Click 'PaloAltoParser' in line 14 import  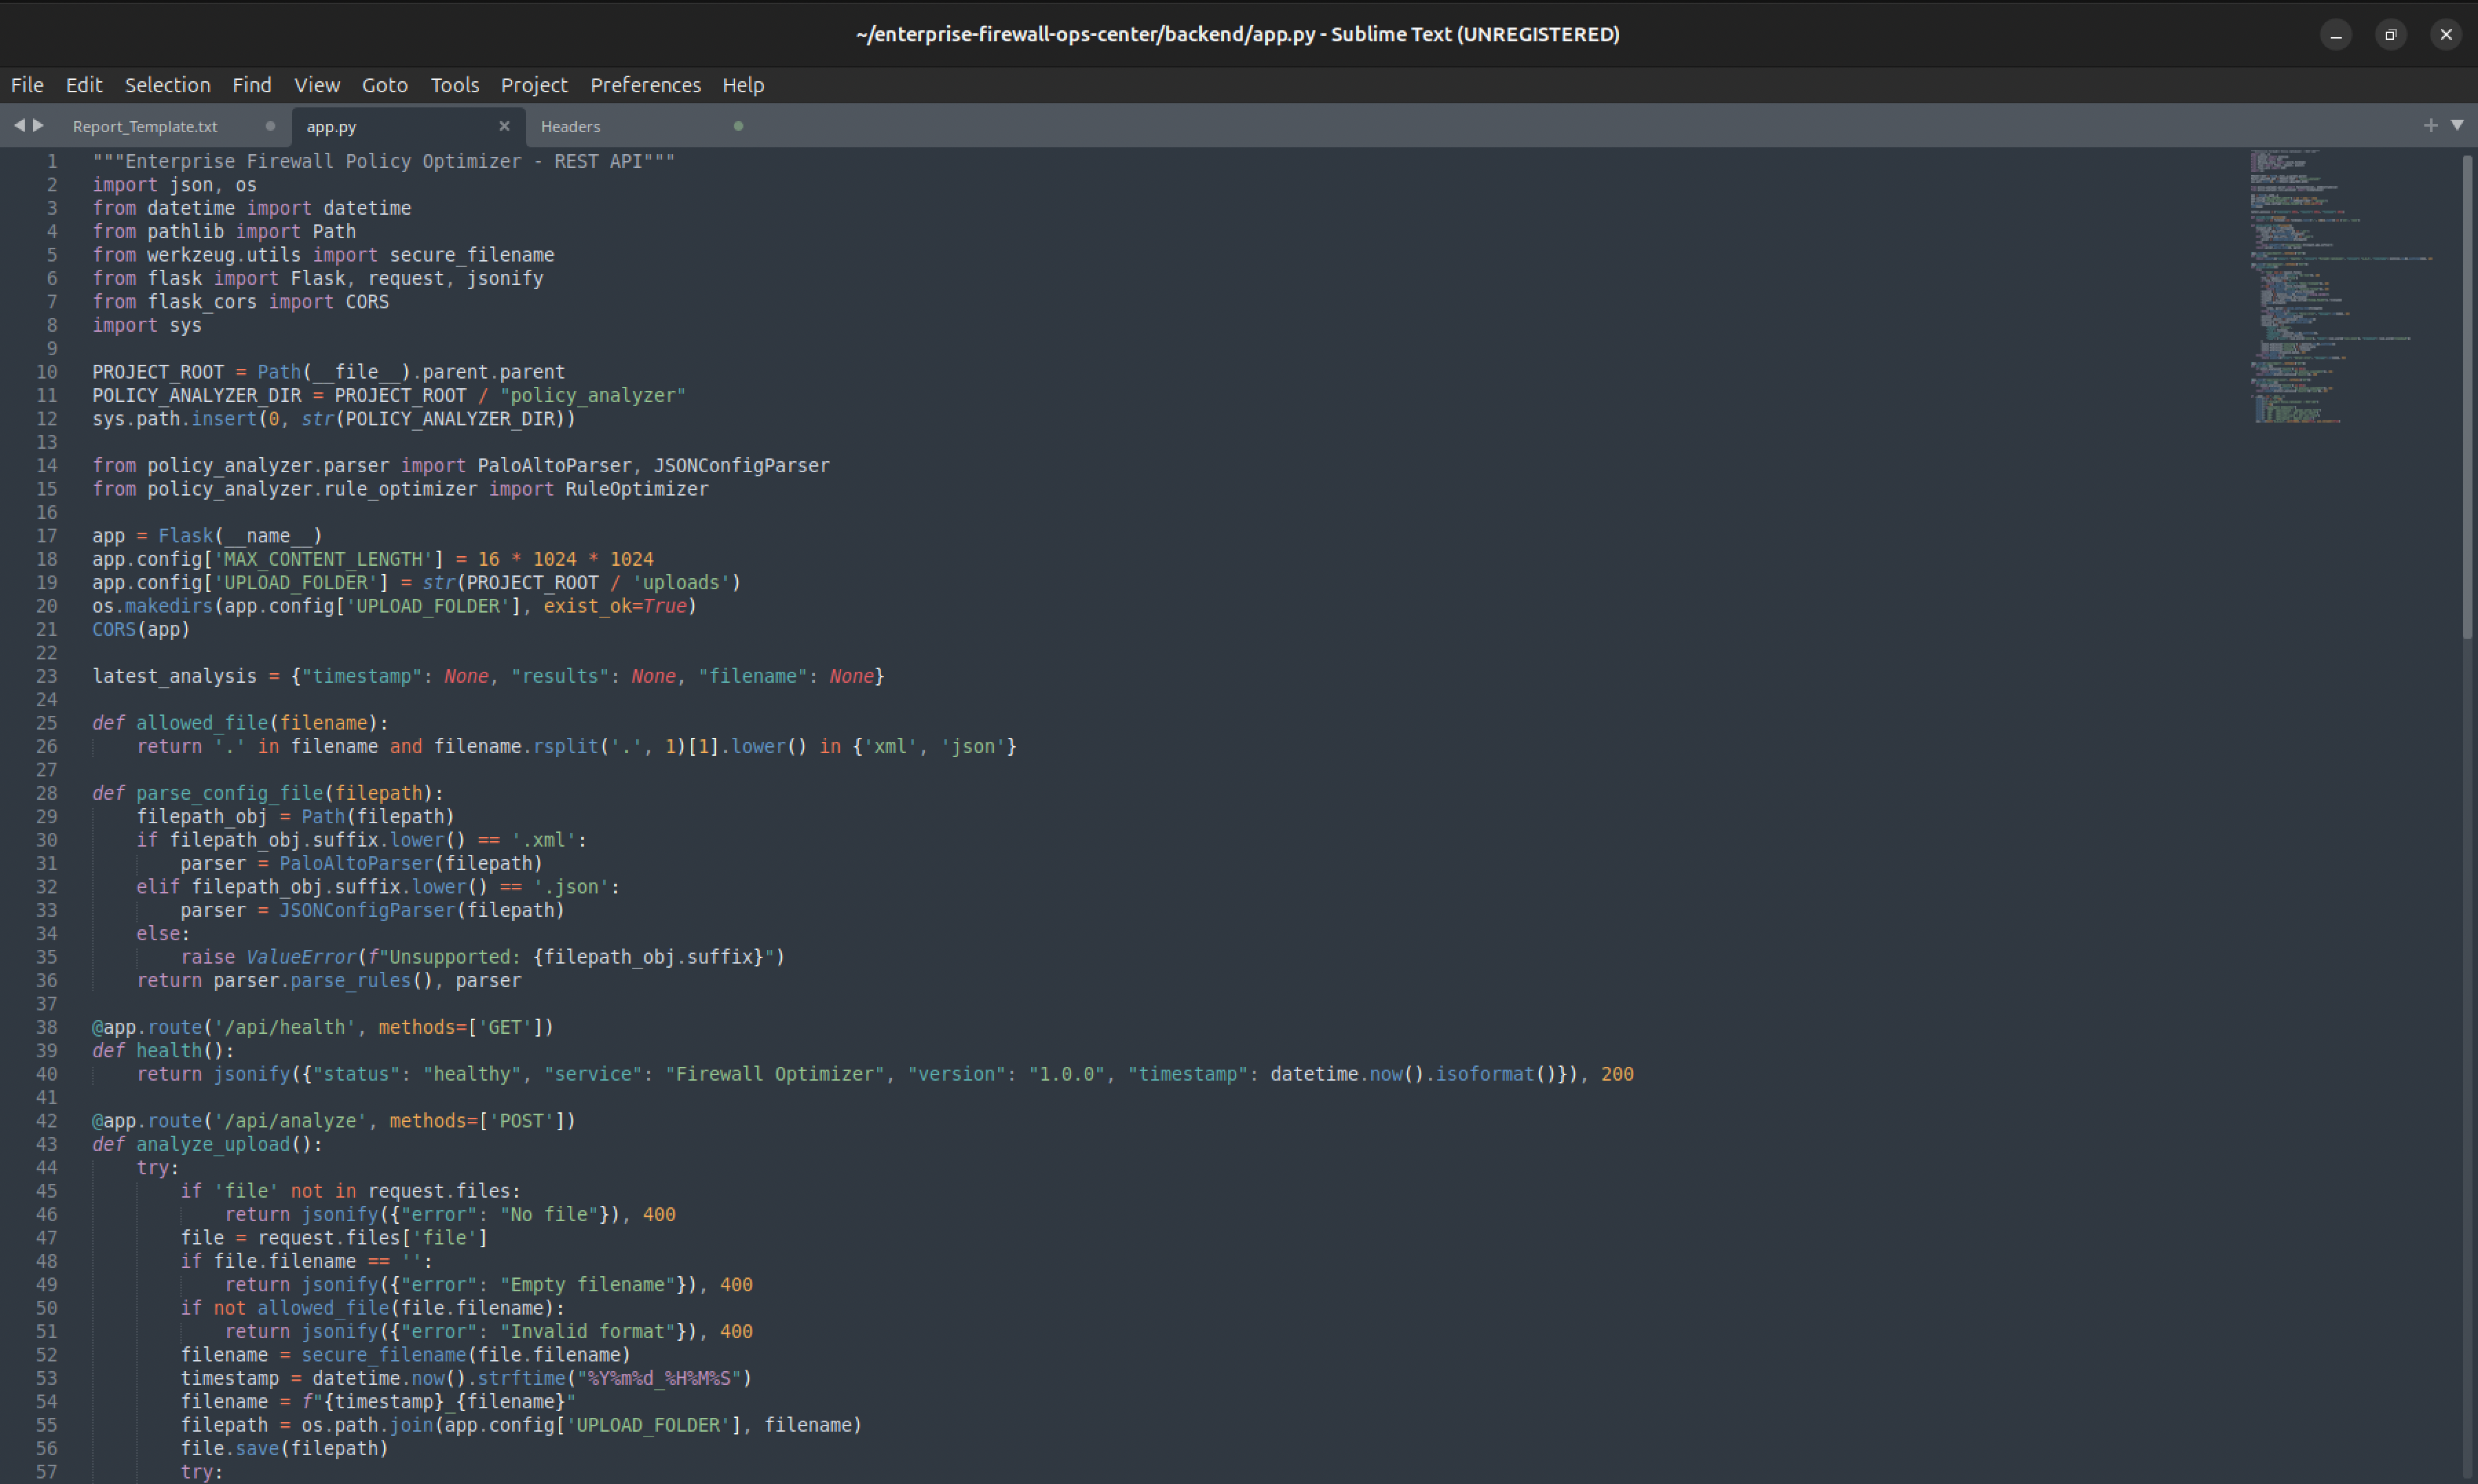[555, 466]
